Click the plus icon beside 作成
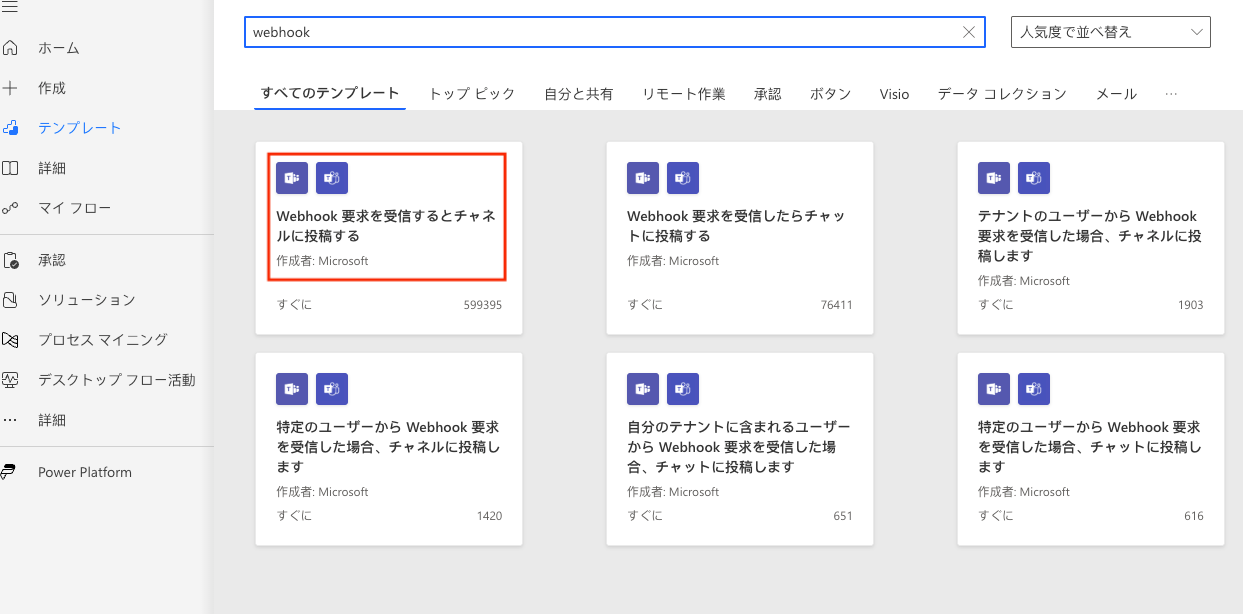Screen dimensions: 1243x614 (x=10, y=88)
